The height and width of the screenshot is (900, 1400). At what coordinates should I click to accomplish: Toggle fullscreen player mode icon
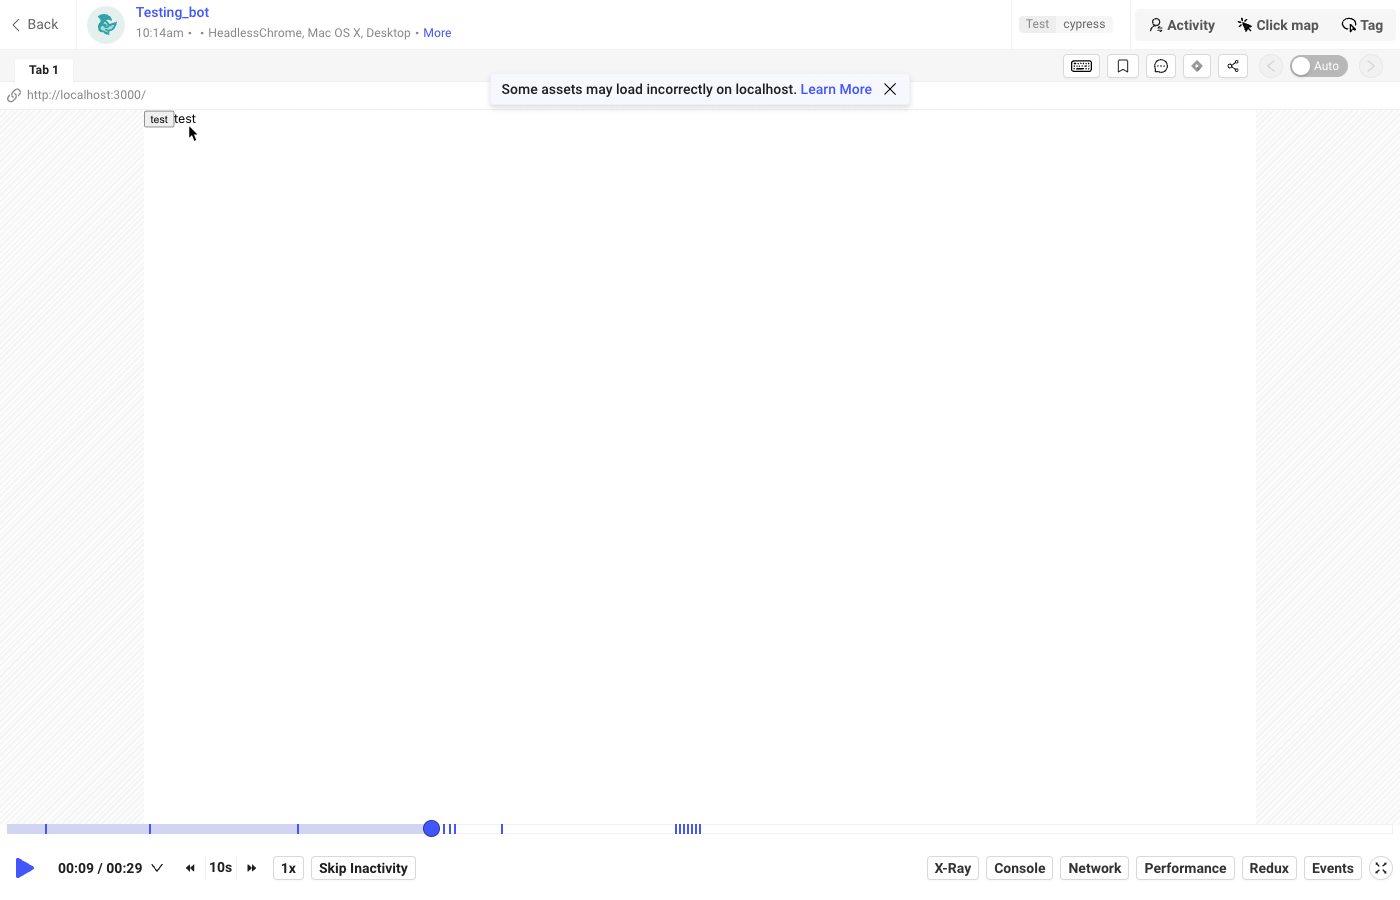coord(1381,868)
